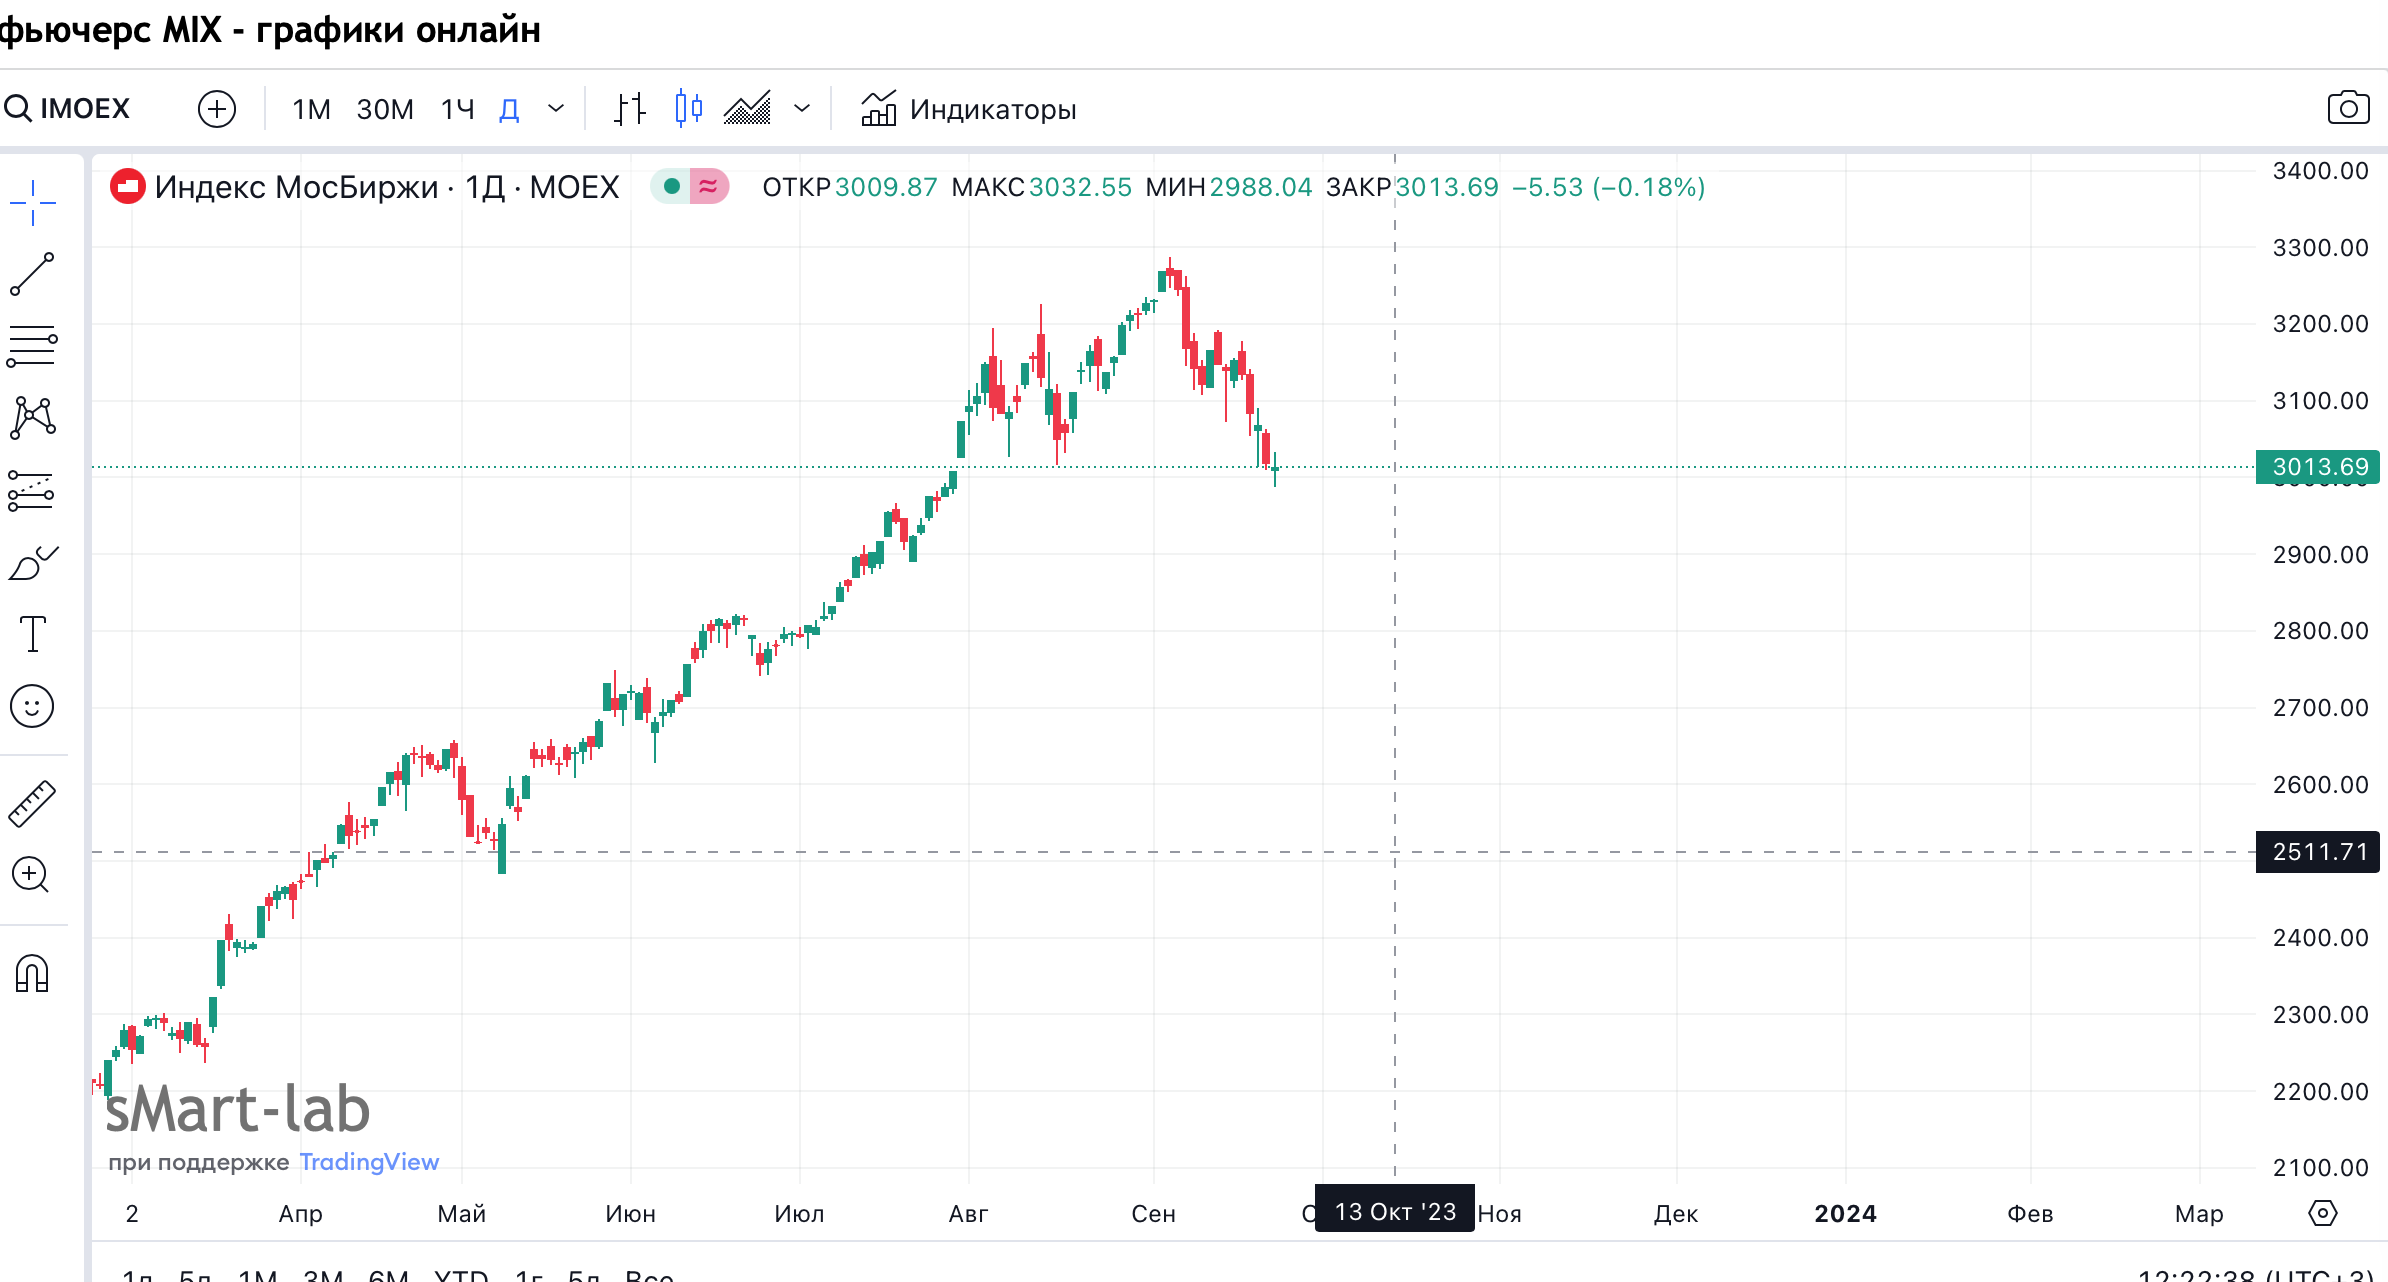Expand the timeframe interval dropdown arrow
Viewport: 2388px width, 1282px height.
pos(556,108)
